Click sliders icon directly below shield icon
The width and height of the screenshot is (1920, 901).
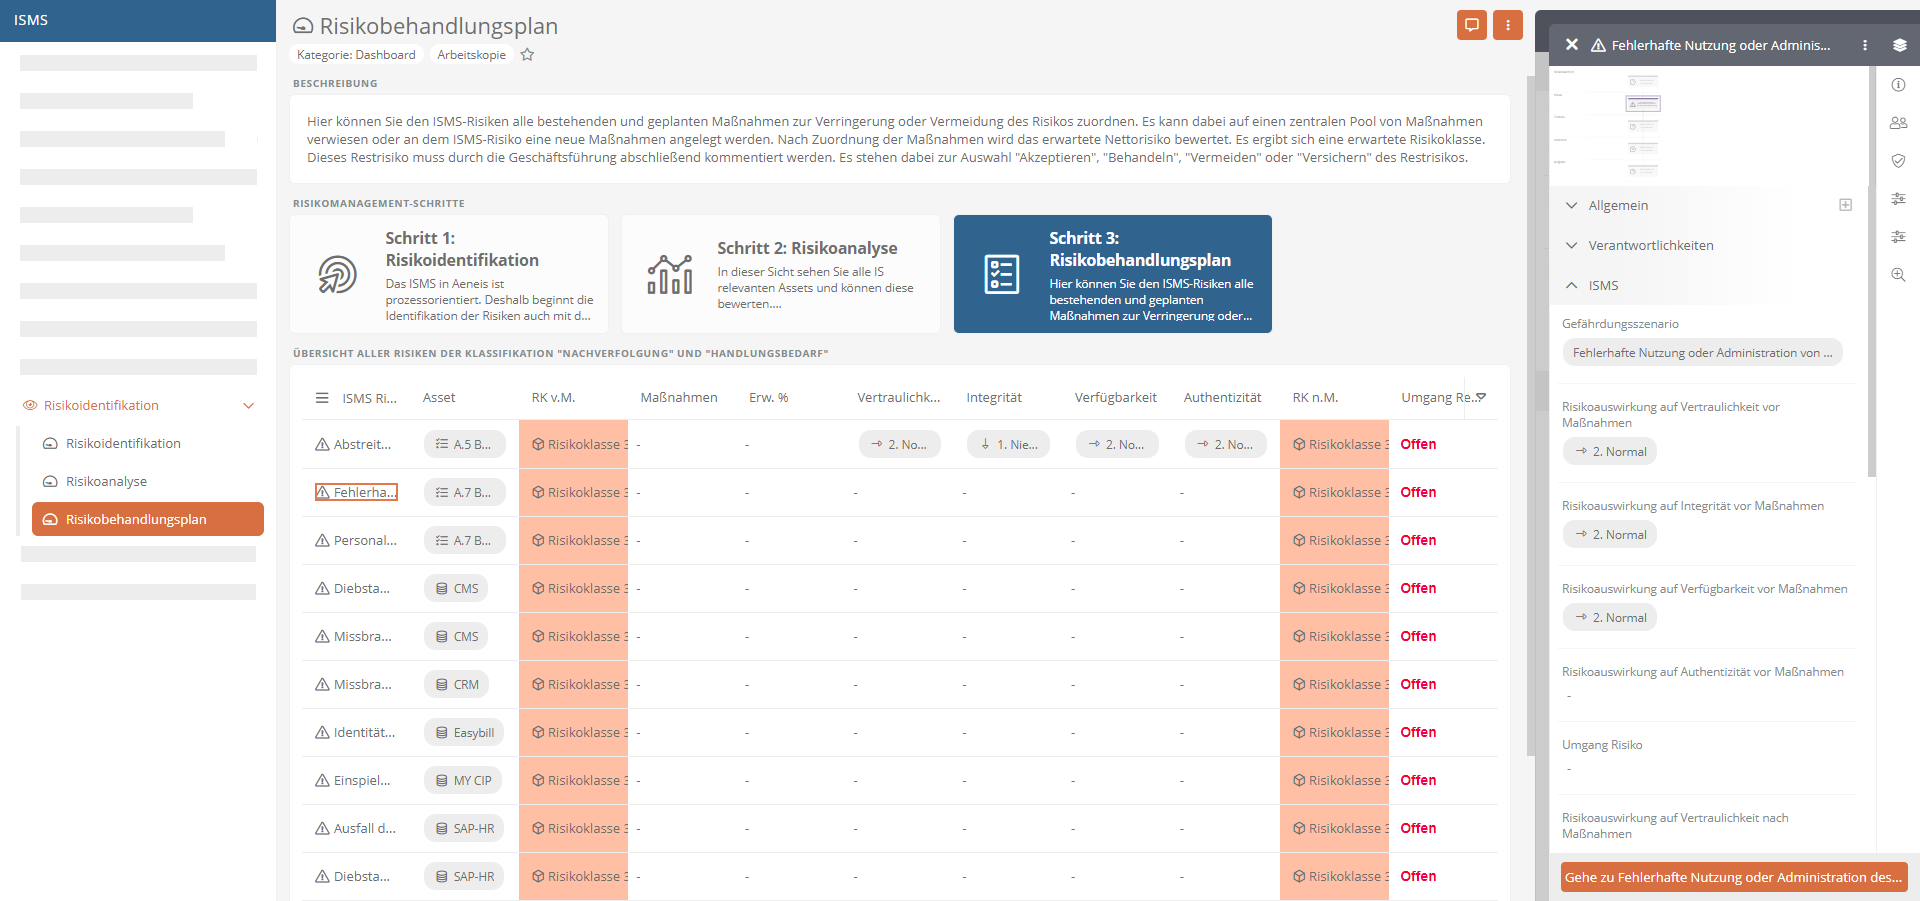(x=1898, y=199)
